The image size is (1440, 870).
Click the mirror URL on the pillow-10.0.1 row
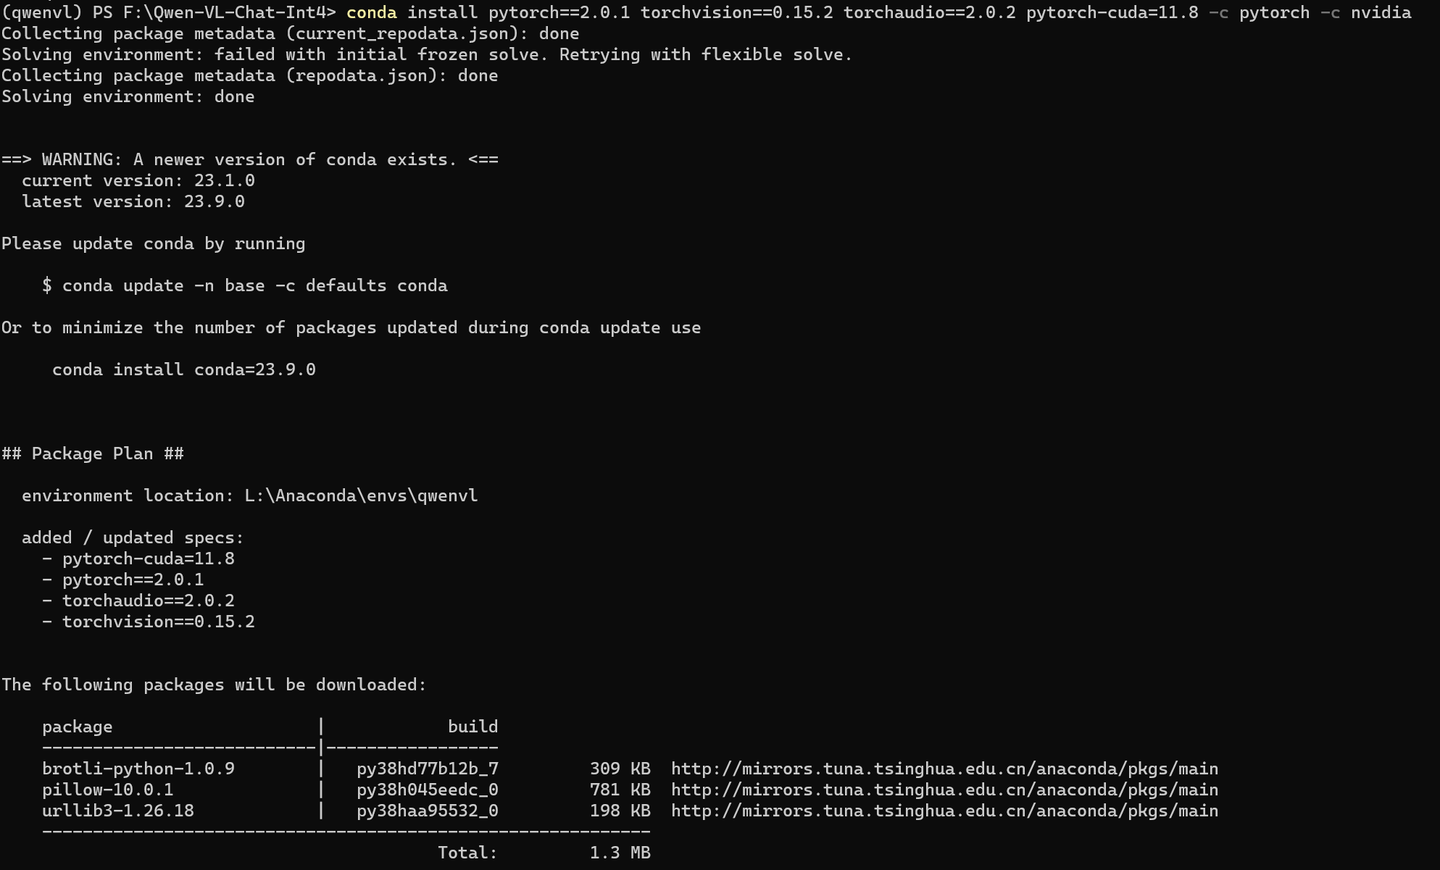tap(944, 789)
